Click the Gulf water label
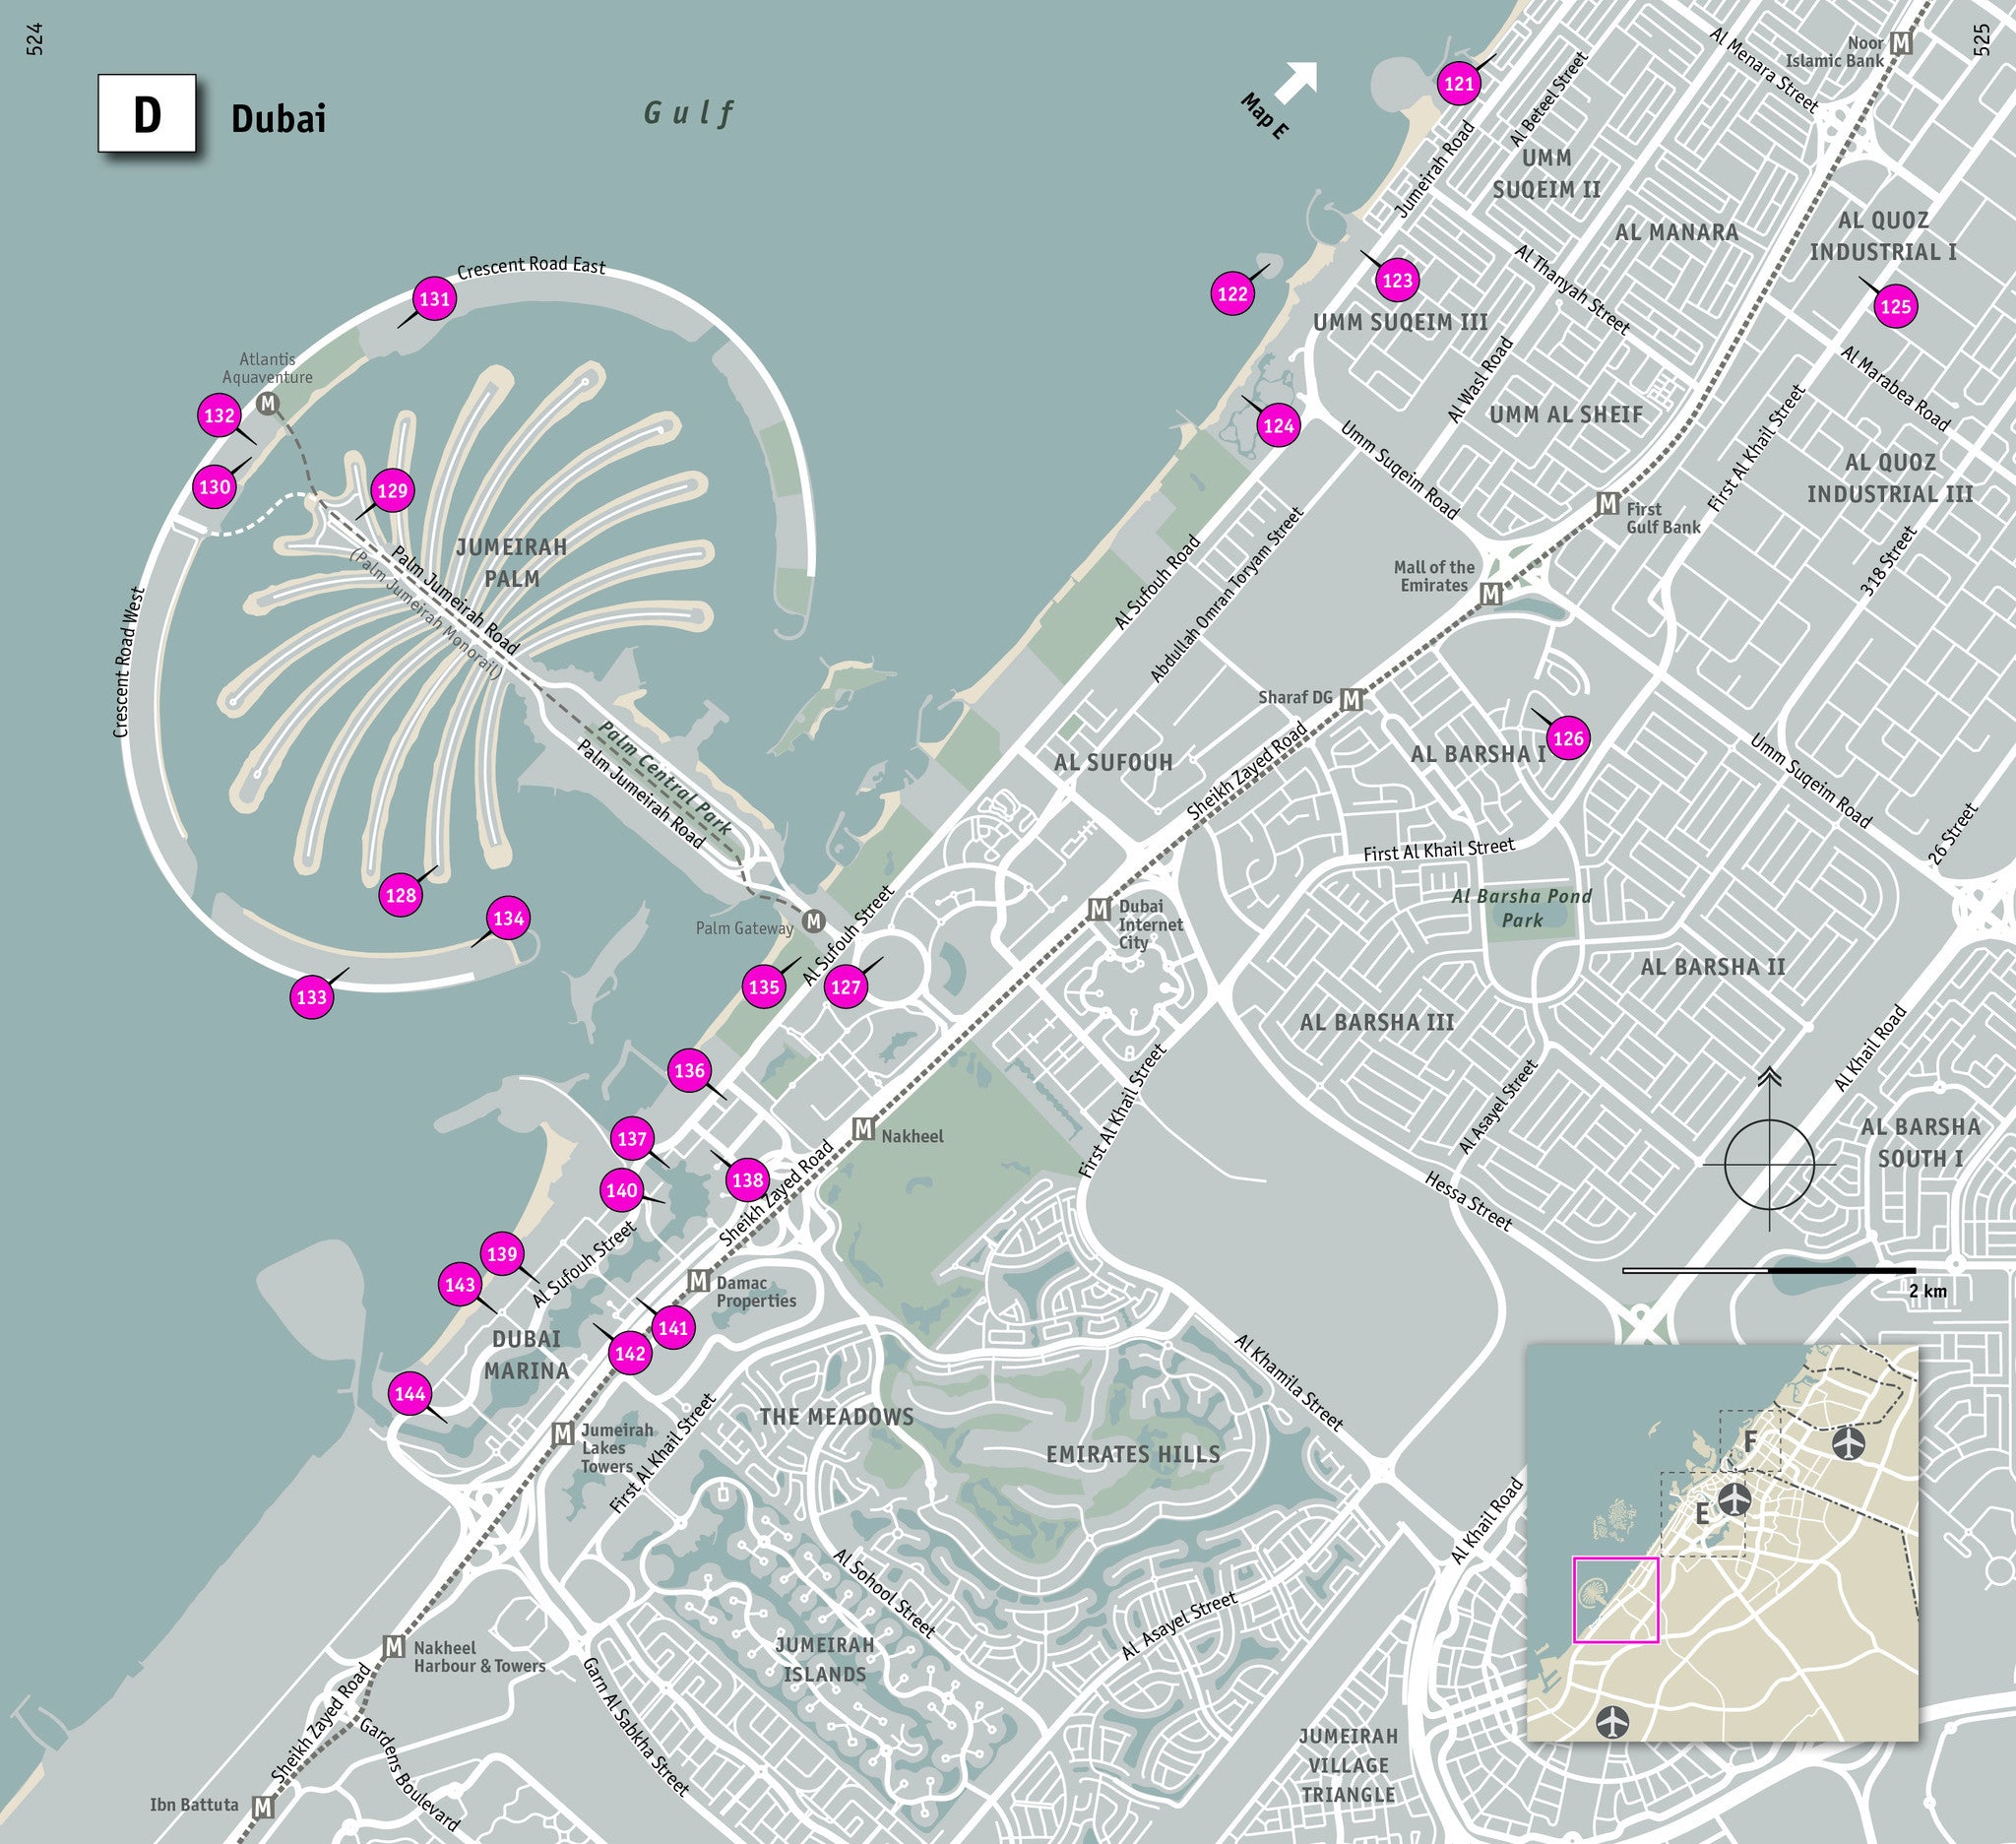The image size is (2016, 1844). pos(689,113)
